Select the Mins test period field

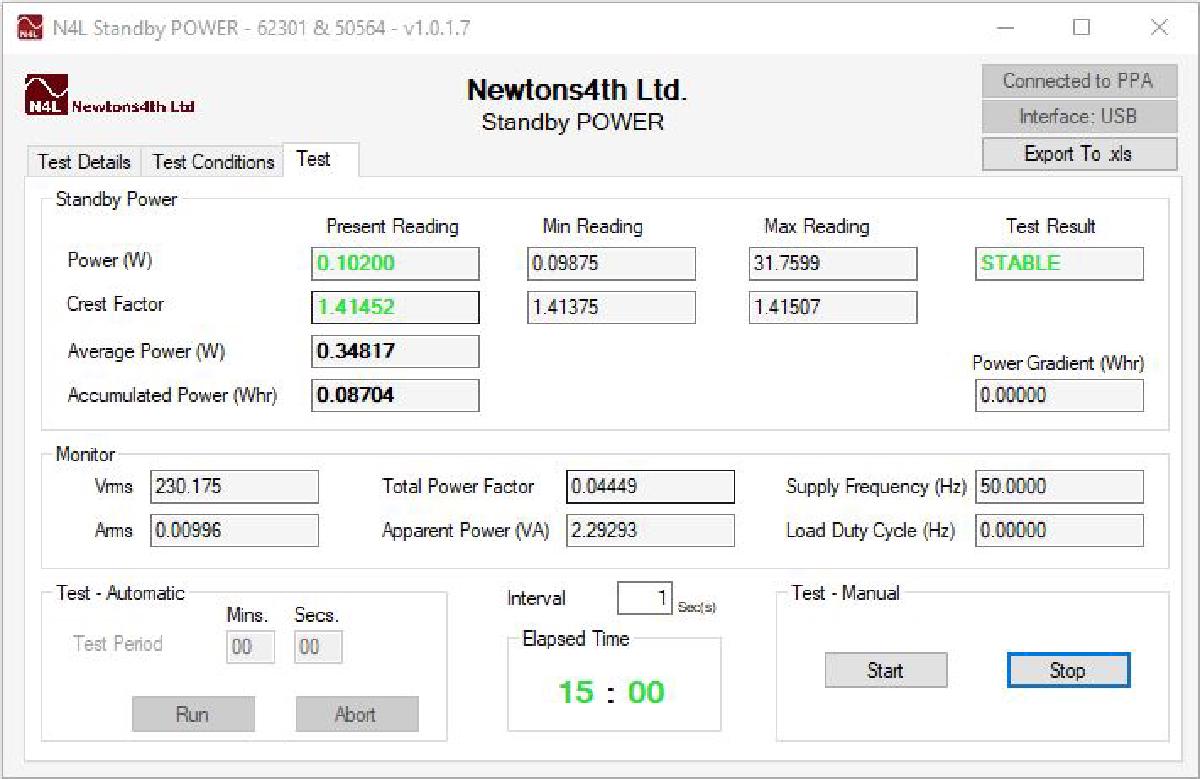tap(249, 646)
